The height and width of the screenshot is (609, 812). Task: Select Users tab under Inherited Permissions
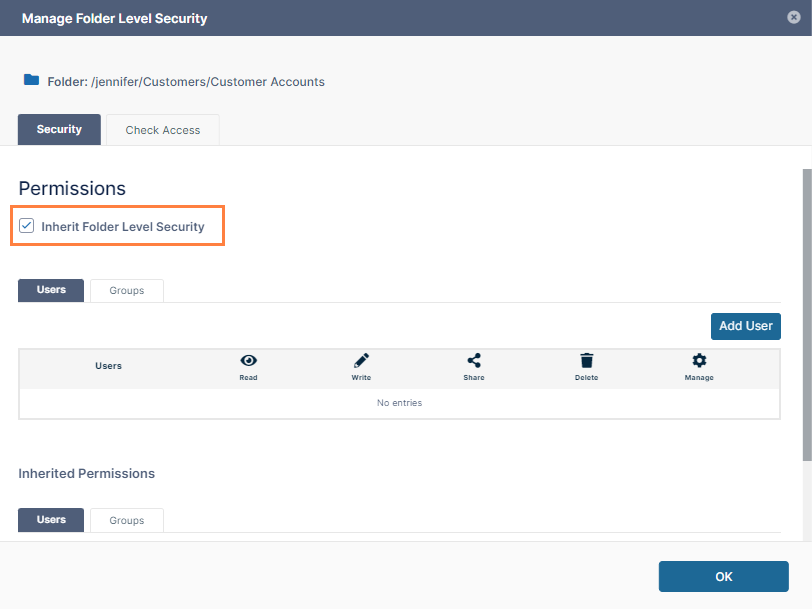pyautogui.click(x=51, y=520)
